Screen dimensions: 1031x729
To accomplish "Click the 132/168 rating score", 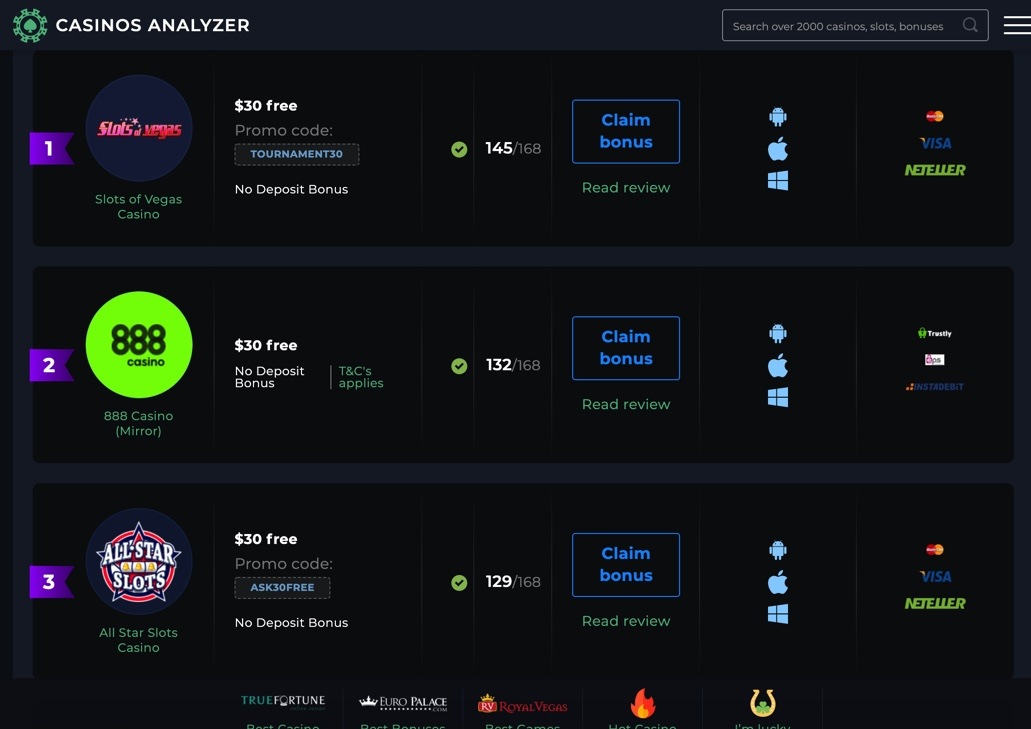I will click(514, 365).
